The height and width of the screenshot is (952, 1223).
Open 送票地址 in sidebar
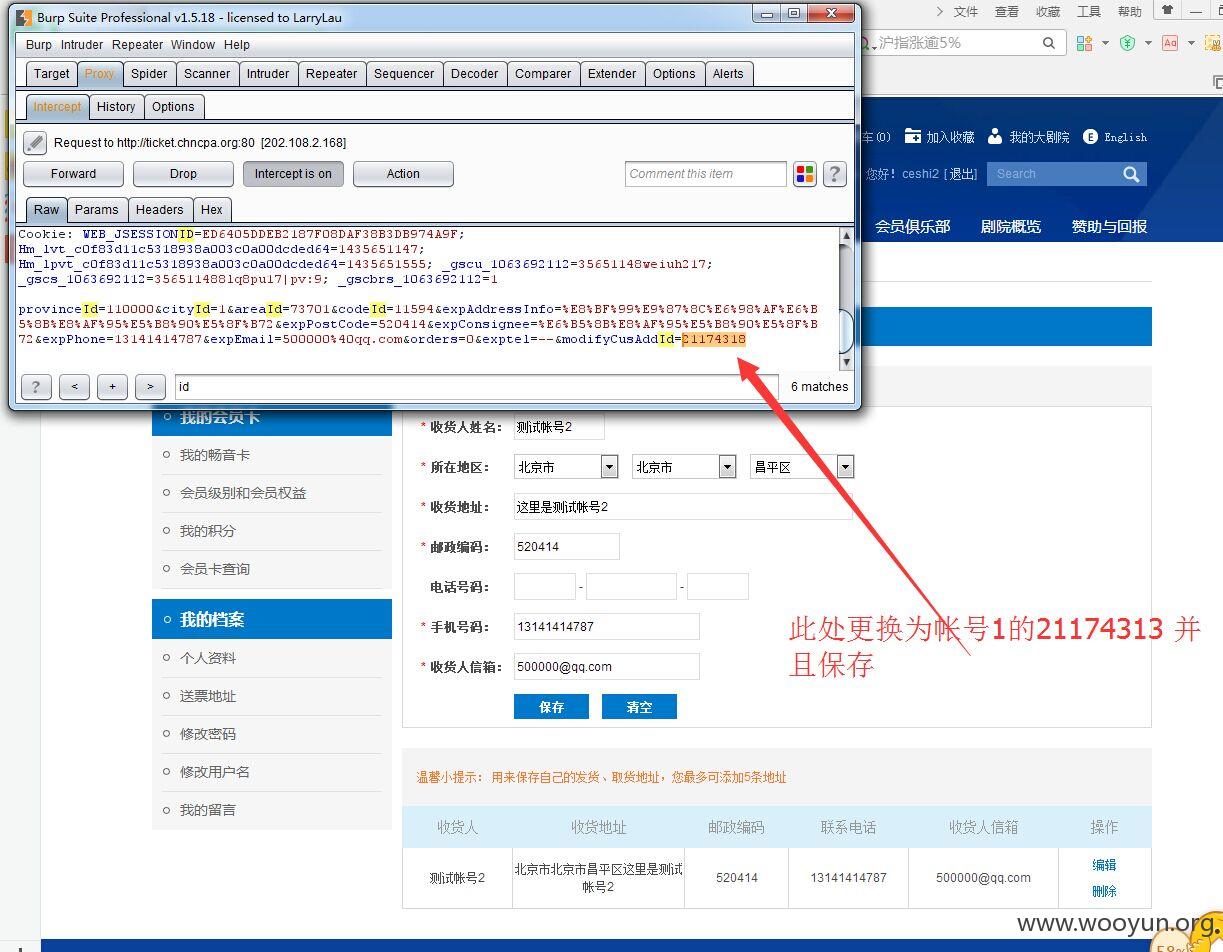point(208,696)
